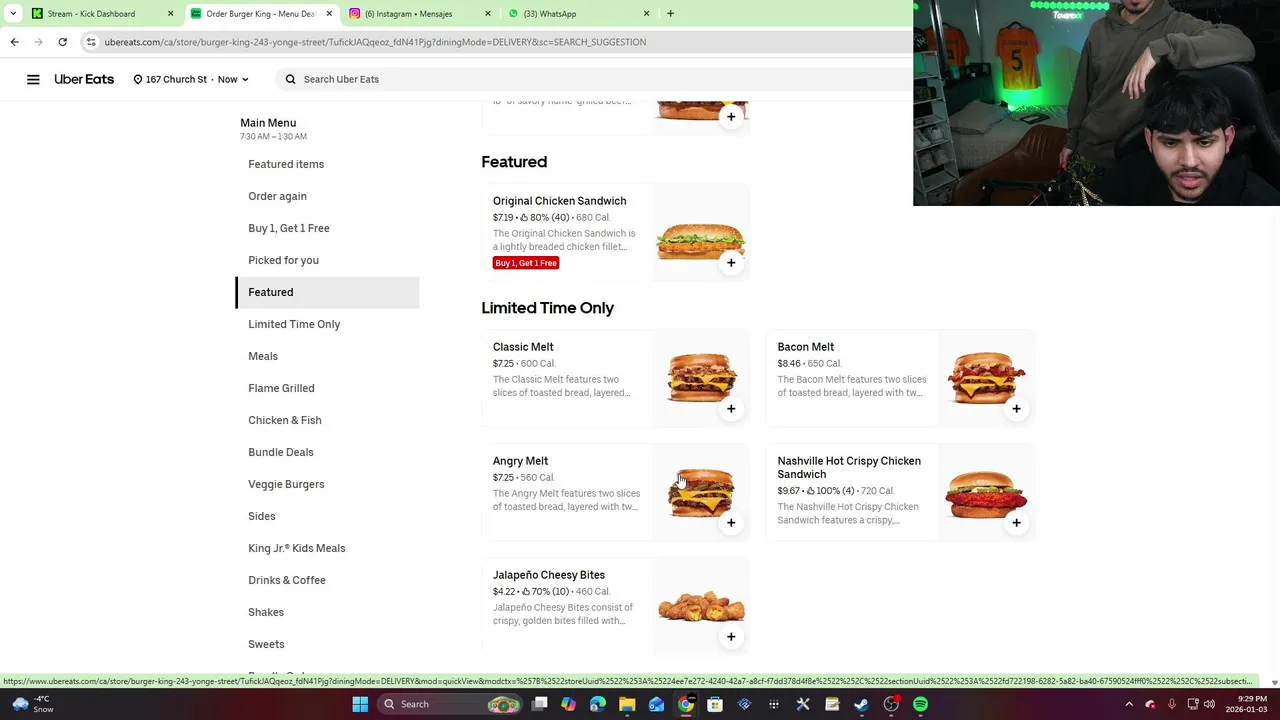Select Featured items in sidebar
Image resolution: width=1280 pixels, height=720 pixels.
pos(286,164)
